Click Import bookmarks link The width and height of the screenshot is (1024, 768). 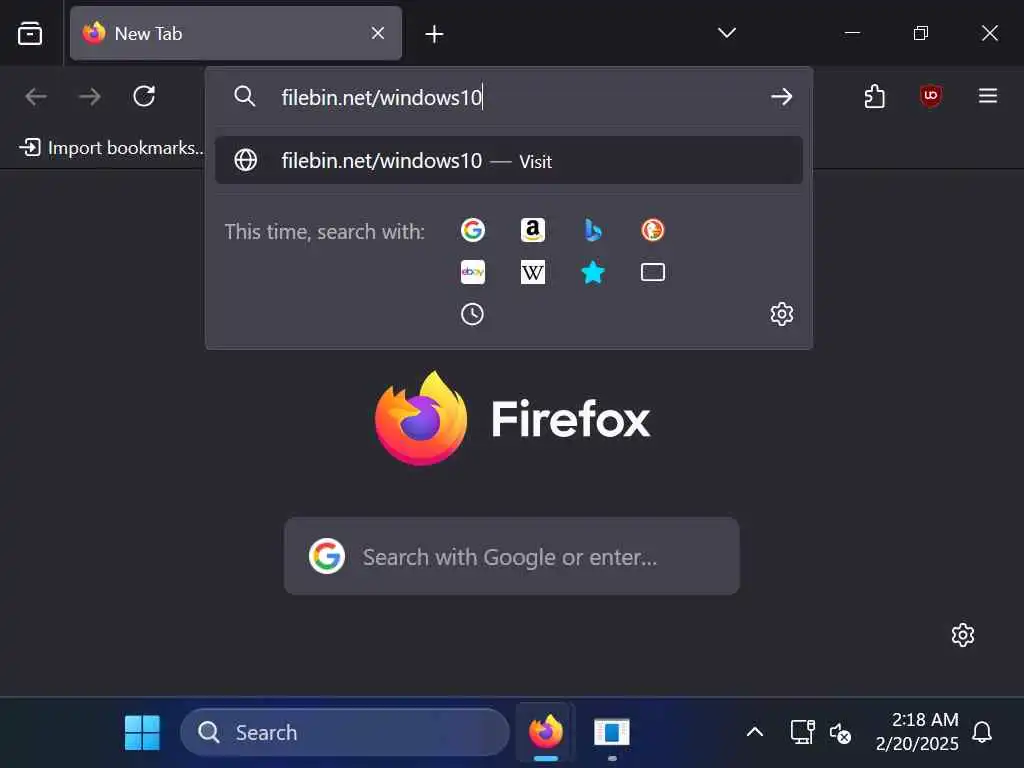pos(112,148)
